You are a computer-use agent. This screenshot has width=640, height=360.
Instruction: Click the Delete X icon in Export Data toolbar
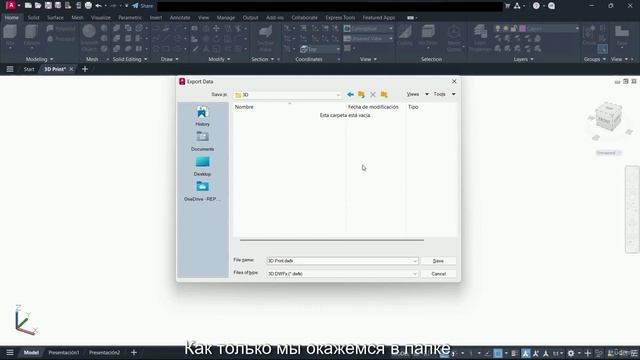(373, 94)
